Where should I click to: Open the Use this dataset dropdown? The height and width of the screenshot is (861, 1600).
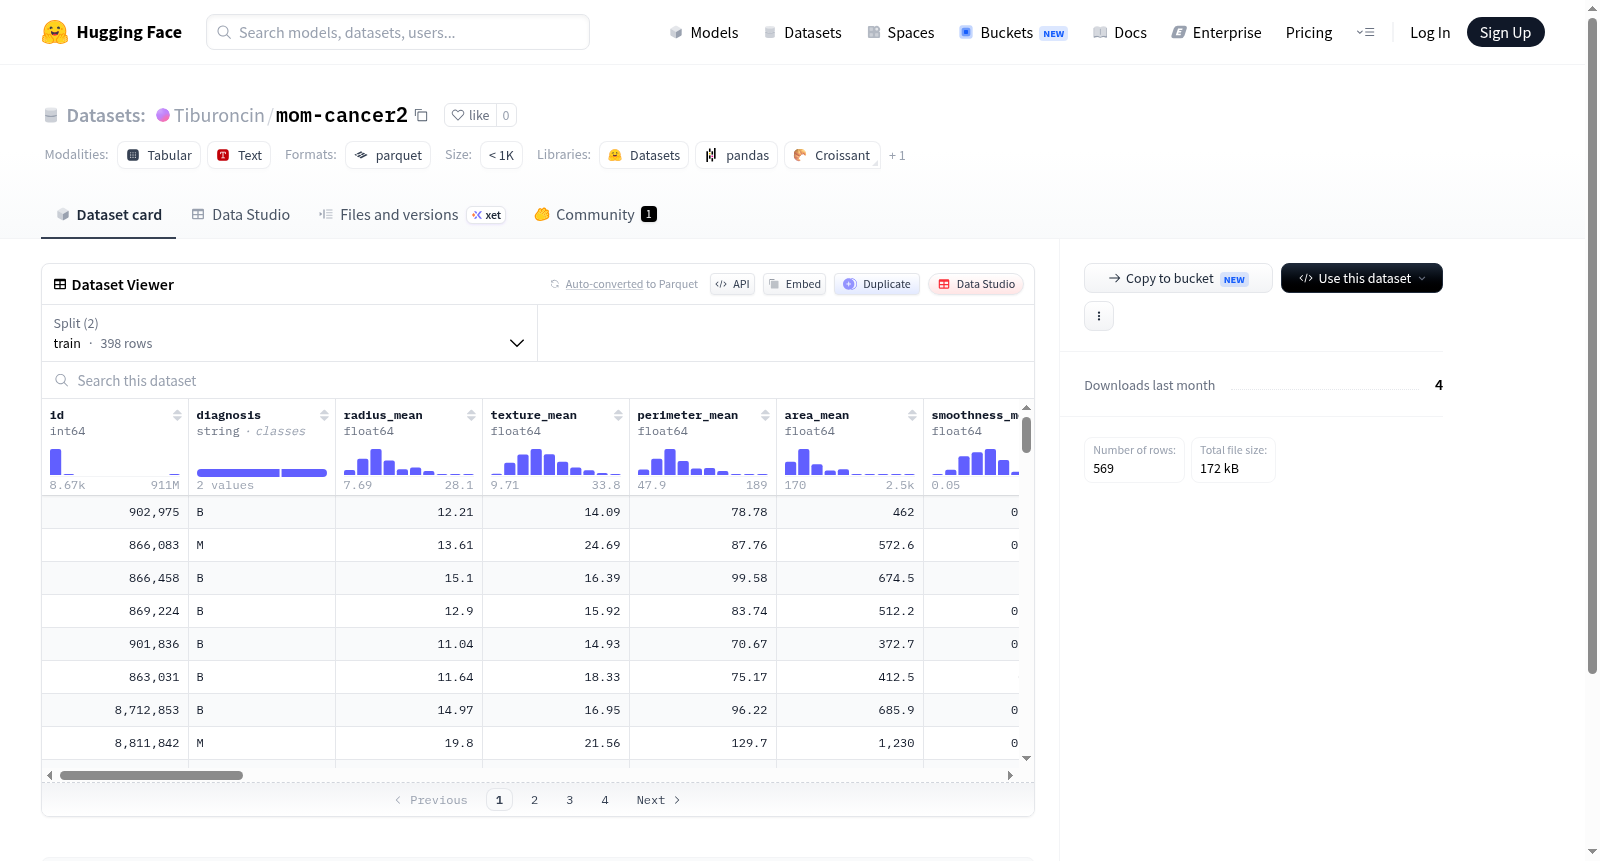tap(1362, 278)
